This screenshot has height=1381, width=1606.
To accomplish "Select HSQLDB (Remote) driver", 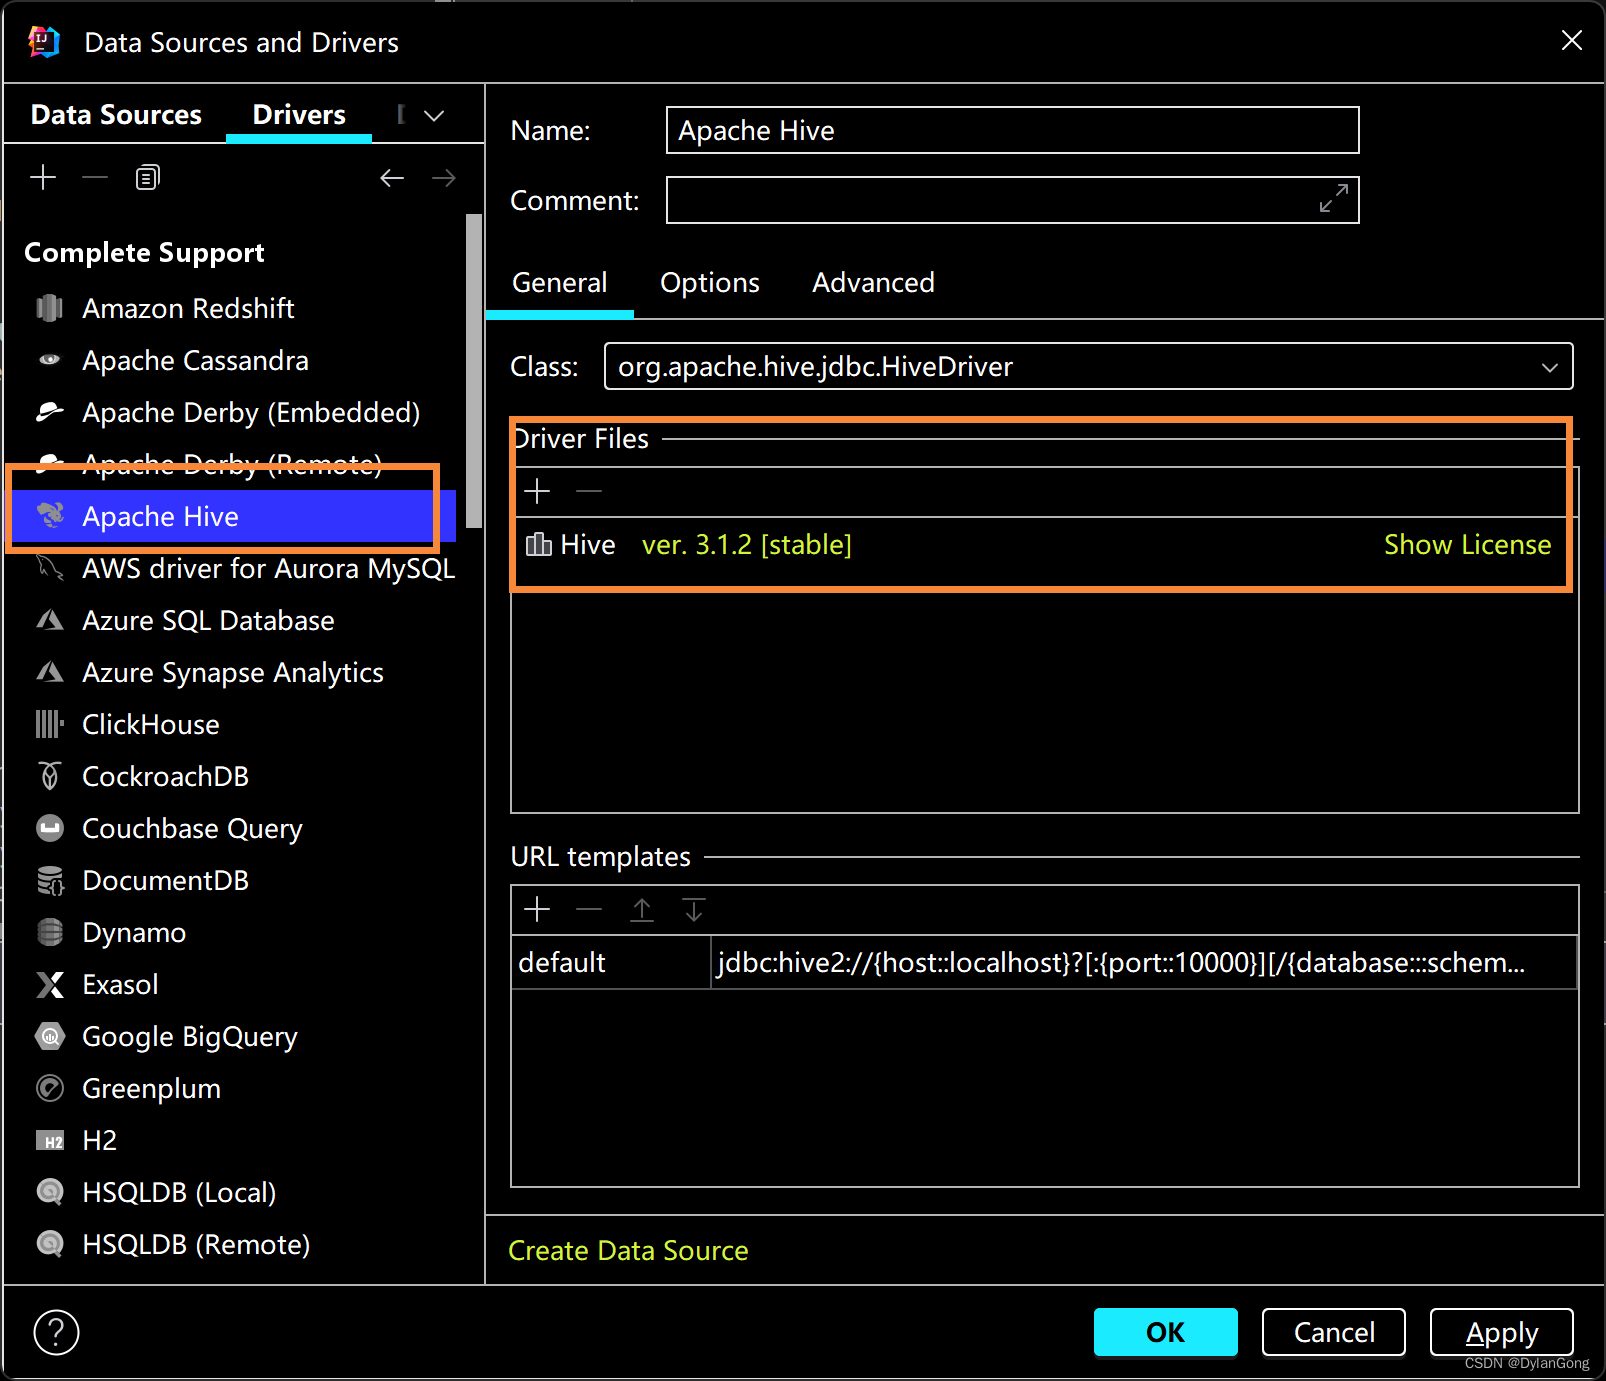I will coord(196,1244).
